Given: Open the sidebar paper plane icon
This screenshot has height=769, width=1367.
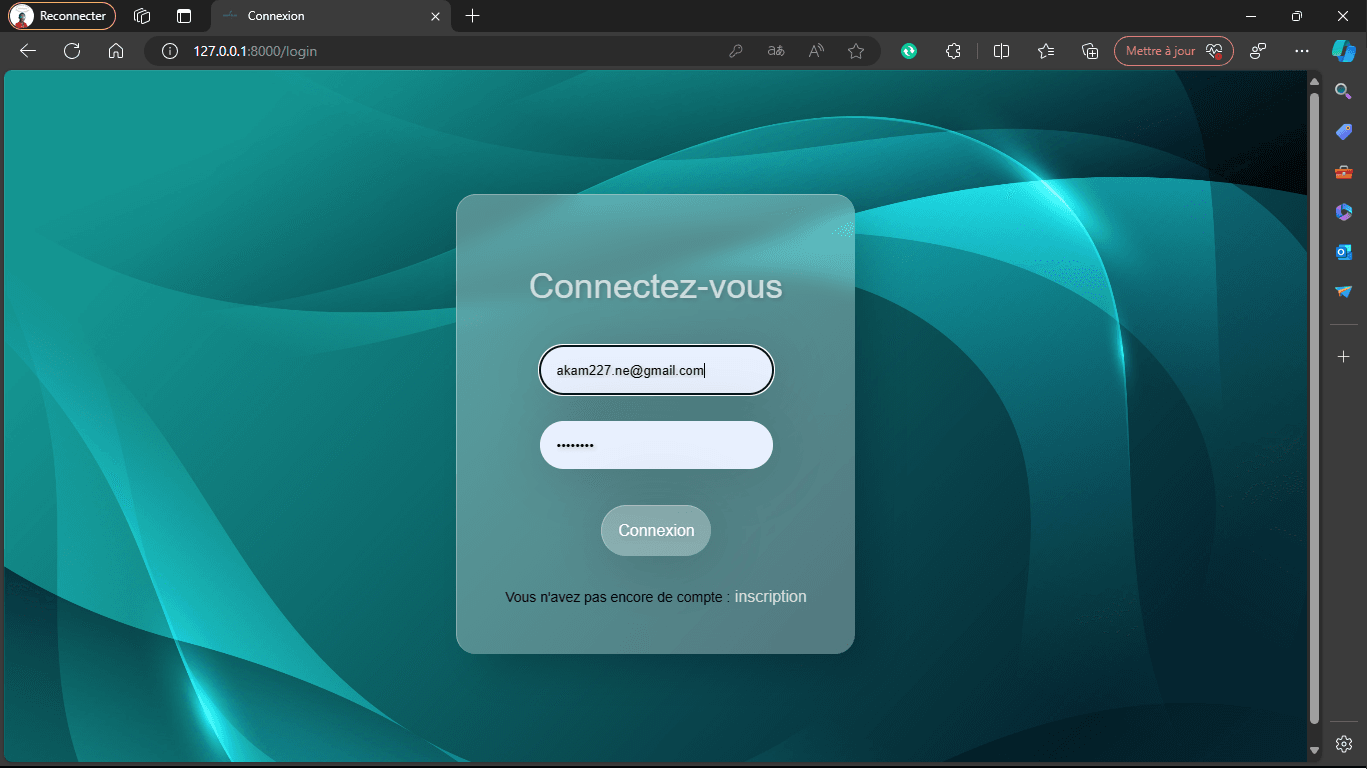Looking at the screenshot, I should 1344,292.
